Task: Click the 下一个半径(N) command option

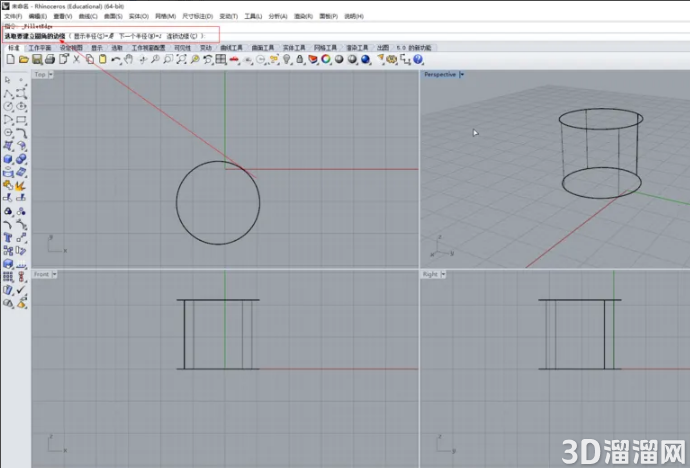Action: (x=140, y=36)
